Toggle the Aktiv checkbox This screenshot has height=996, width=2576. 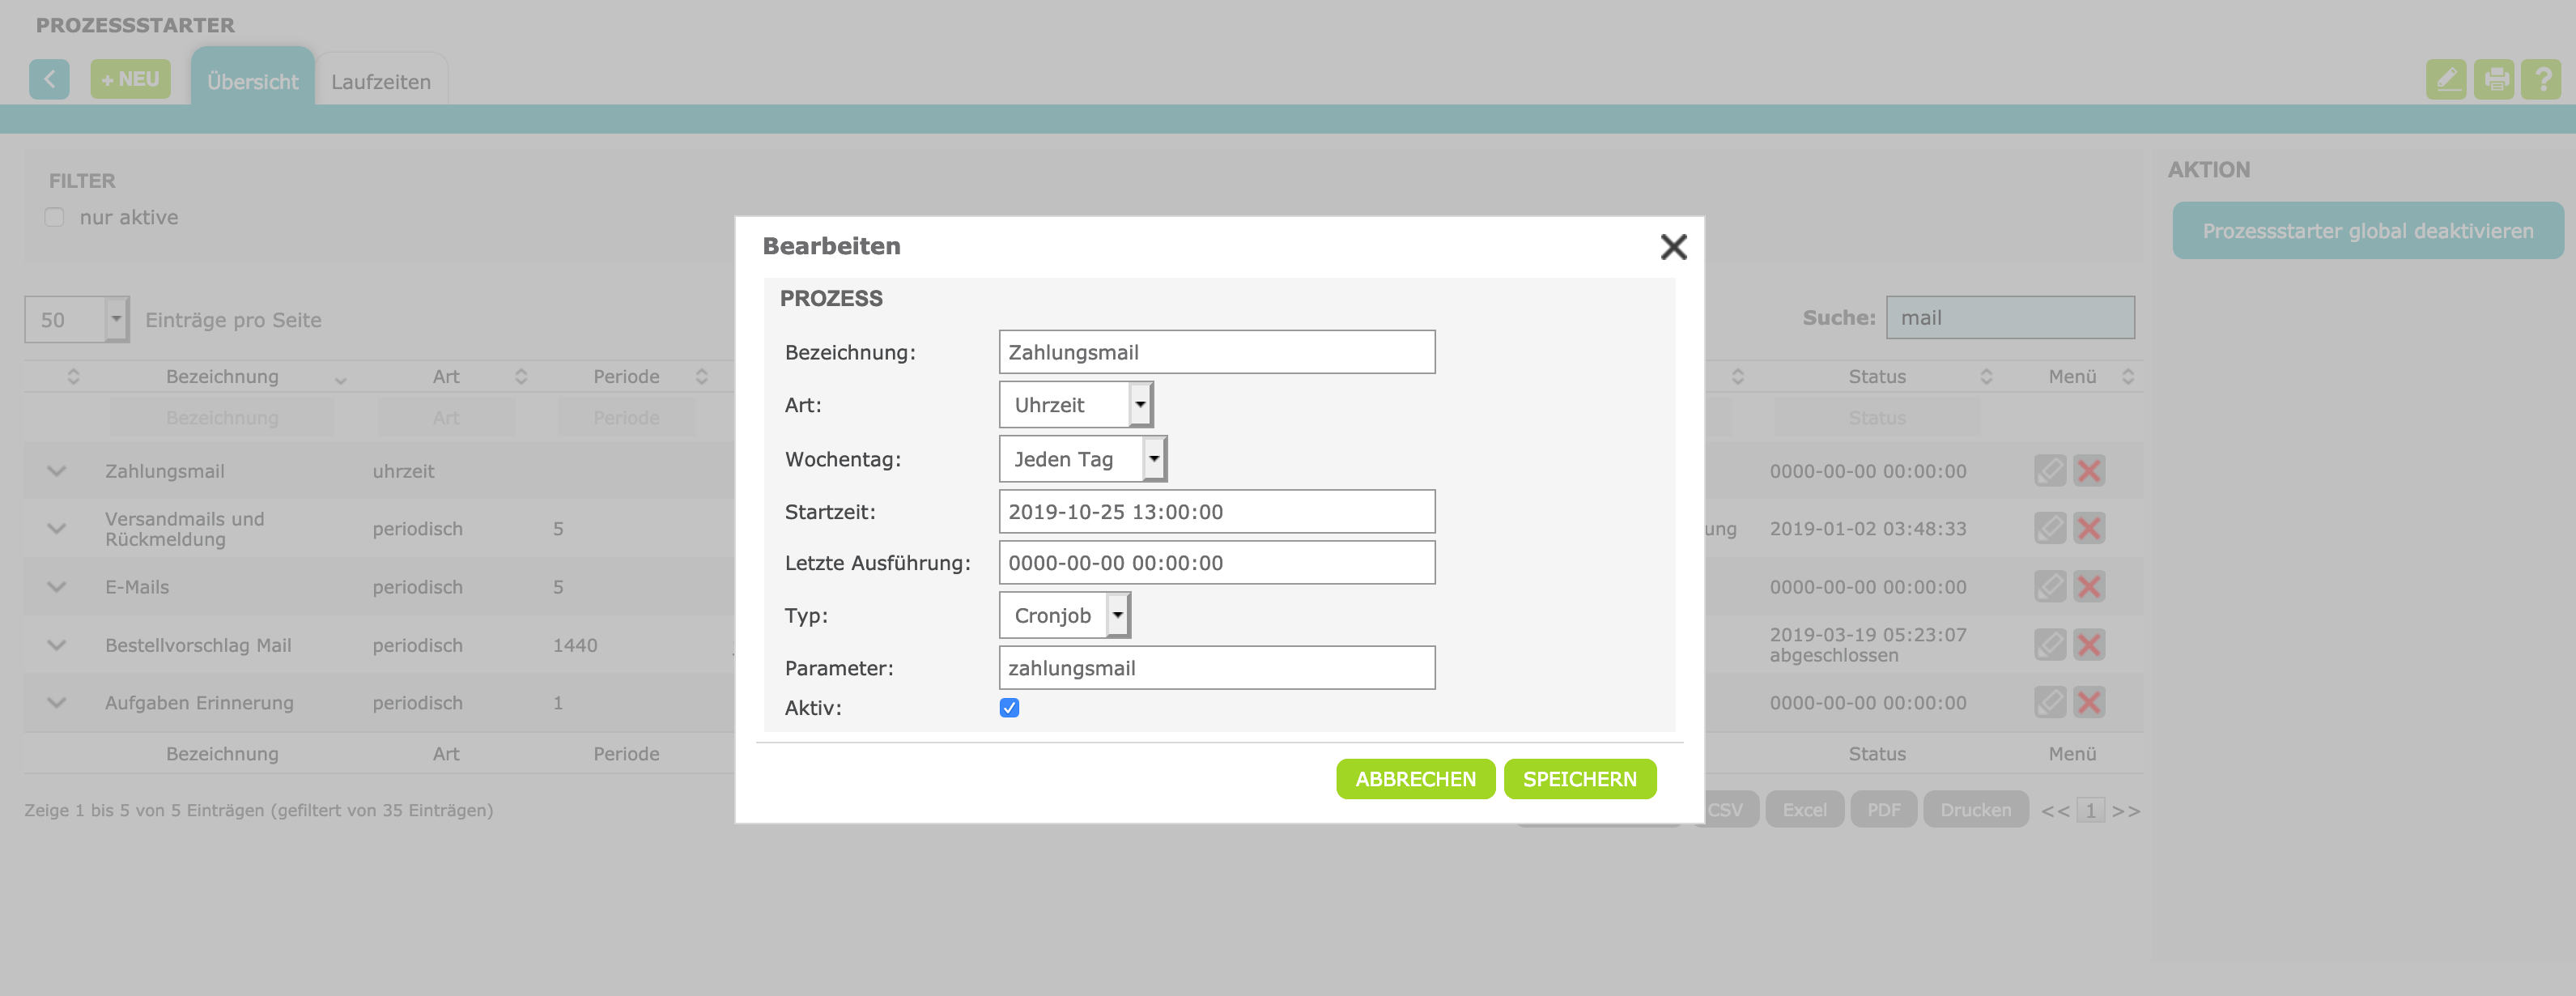coord(1009,708)
